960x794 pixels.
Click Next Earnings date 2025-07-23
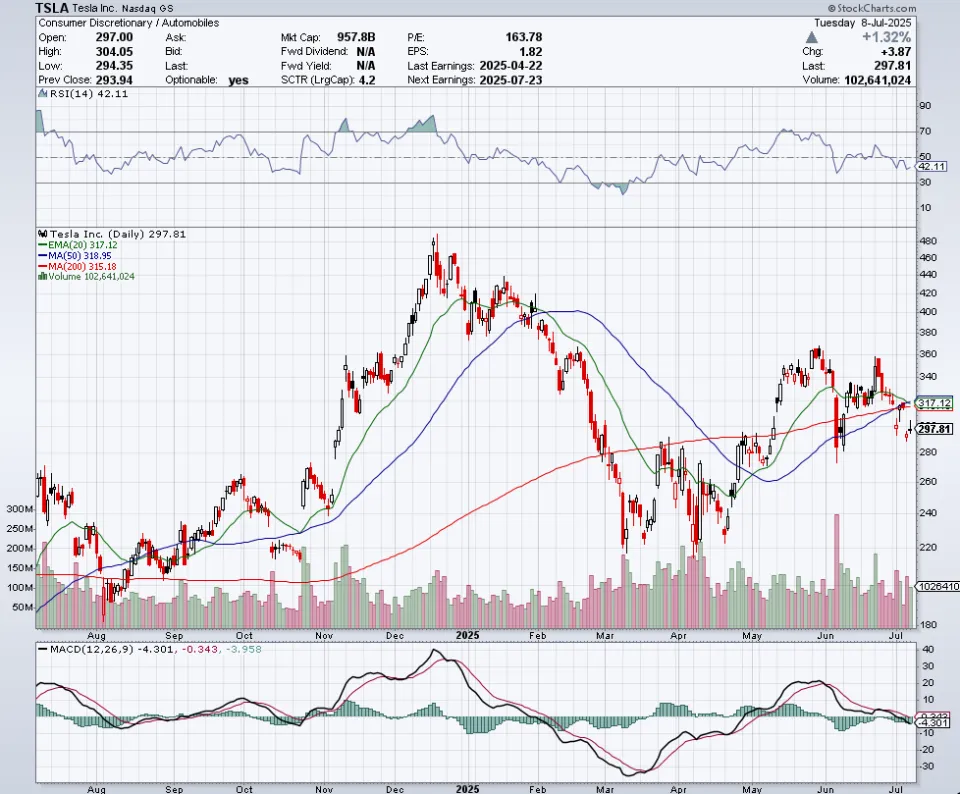[511, 80]
